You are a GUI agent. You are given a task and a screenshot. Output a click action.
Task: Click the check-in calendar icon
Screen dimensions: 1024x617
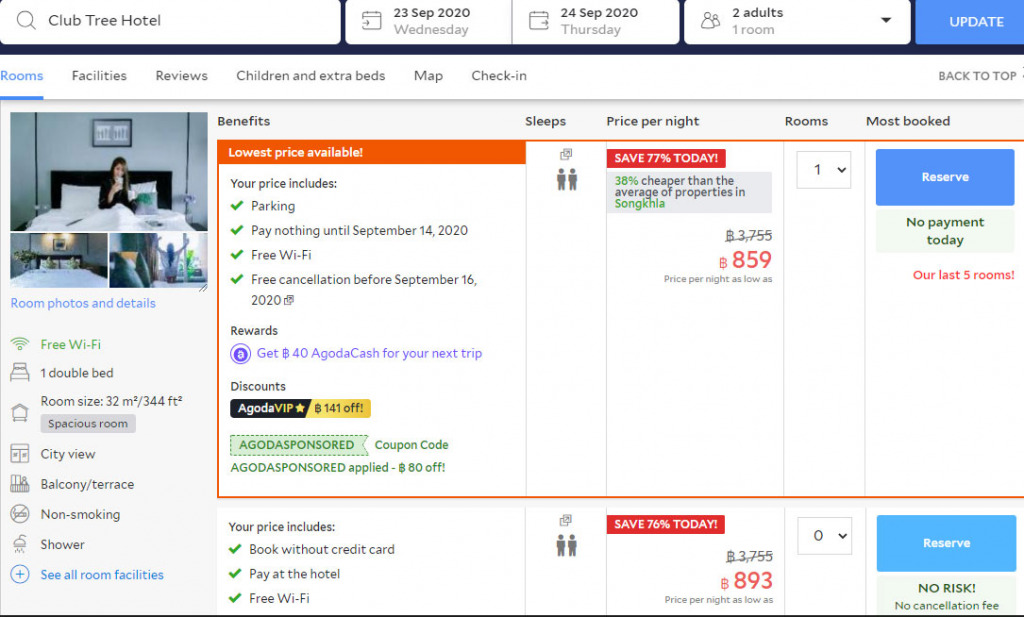click(371, 21)
